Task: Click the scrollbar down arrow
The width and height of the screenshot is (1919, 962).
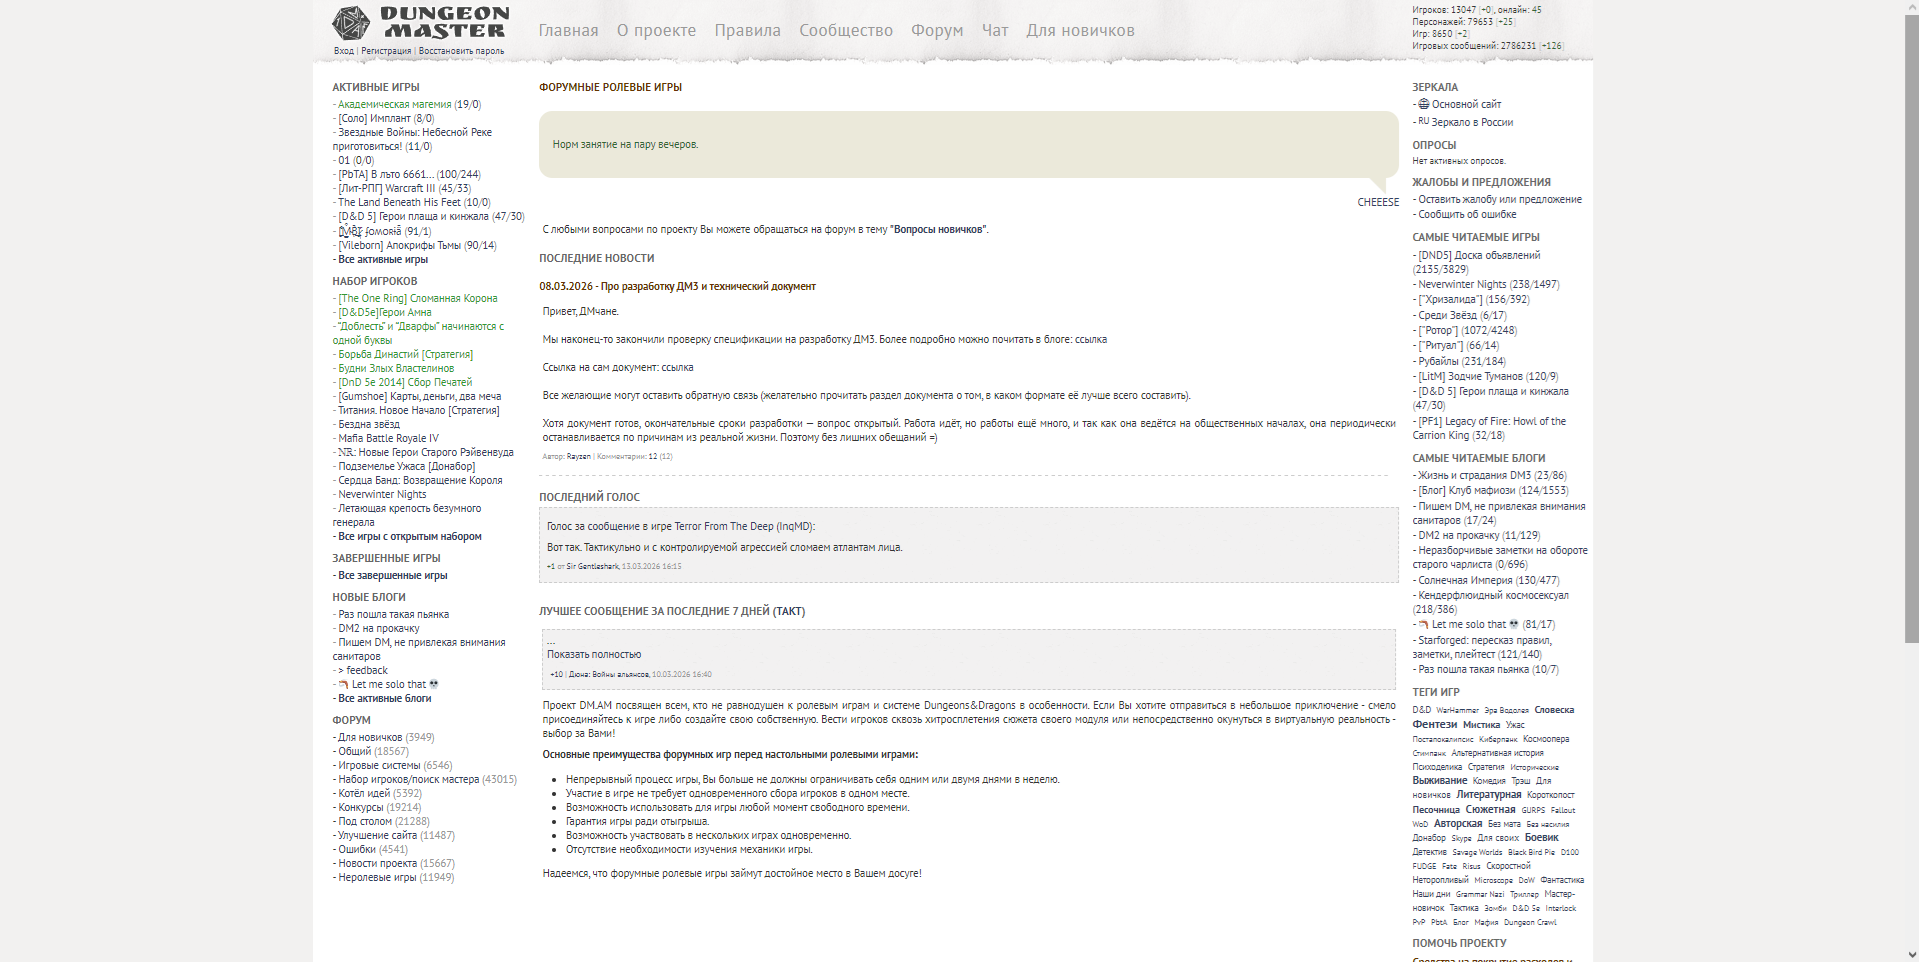Action: coord(1911,955)
